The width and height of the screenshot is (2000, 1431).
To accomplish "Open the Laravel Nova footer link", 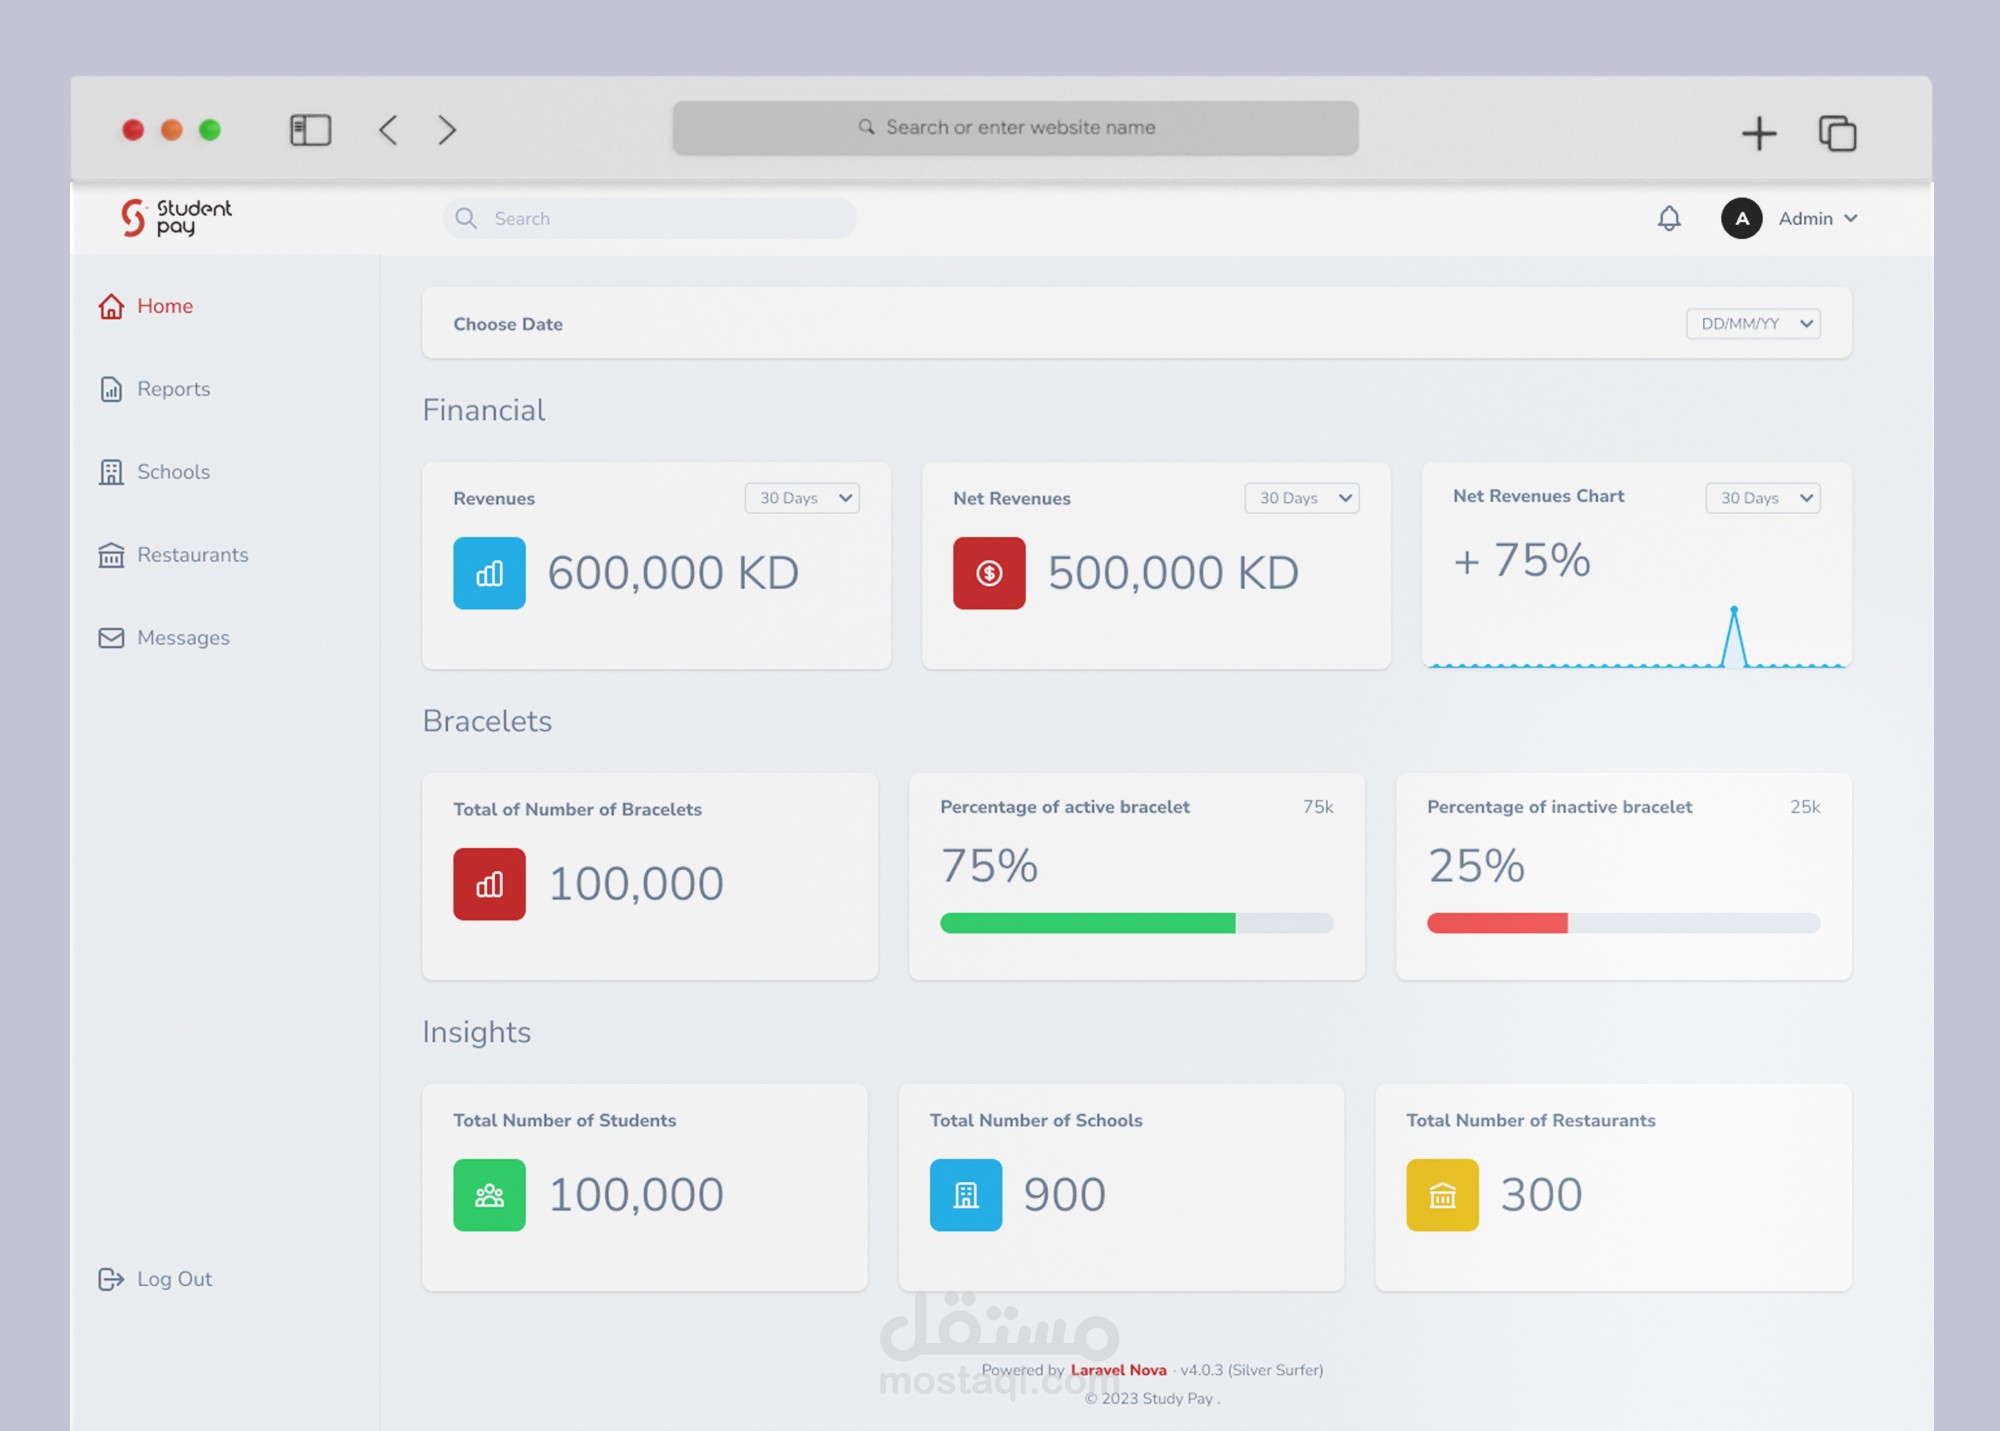I will click(x=1118, y=1370).
